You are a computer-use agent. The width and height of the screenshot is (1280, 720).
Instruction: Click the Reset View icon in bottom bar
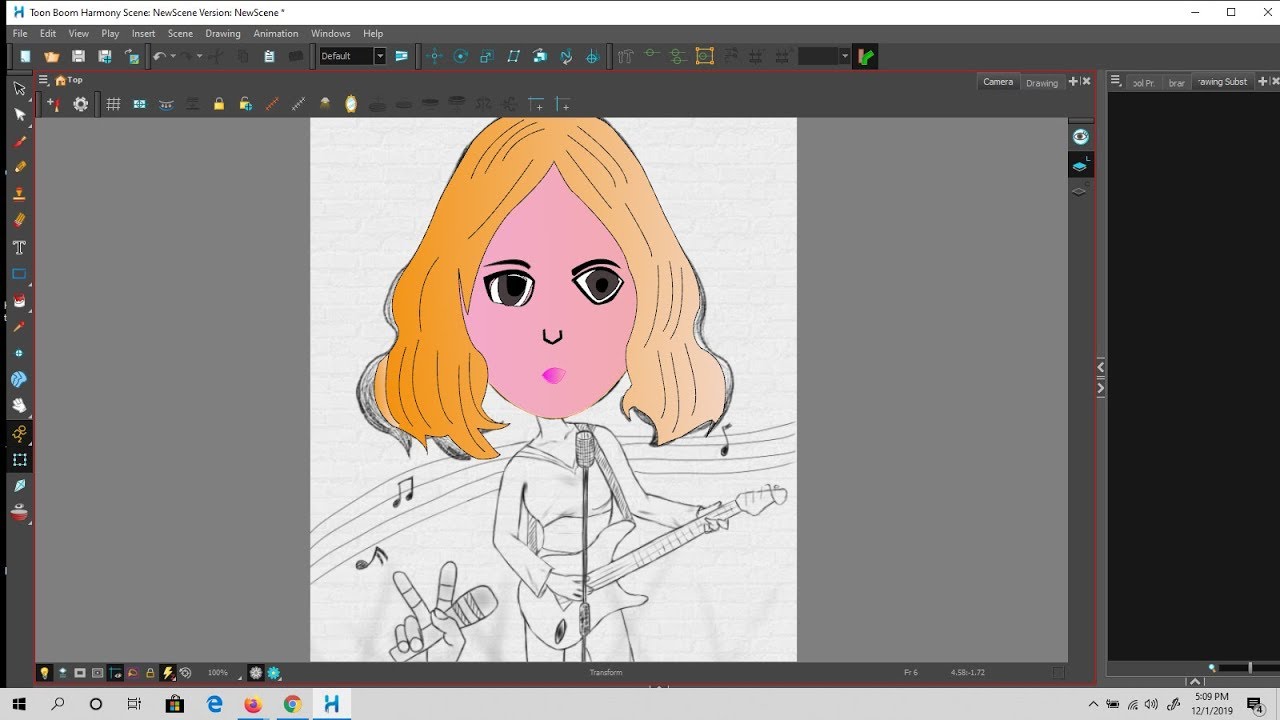pyautogui.click(x=185, y=673)
